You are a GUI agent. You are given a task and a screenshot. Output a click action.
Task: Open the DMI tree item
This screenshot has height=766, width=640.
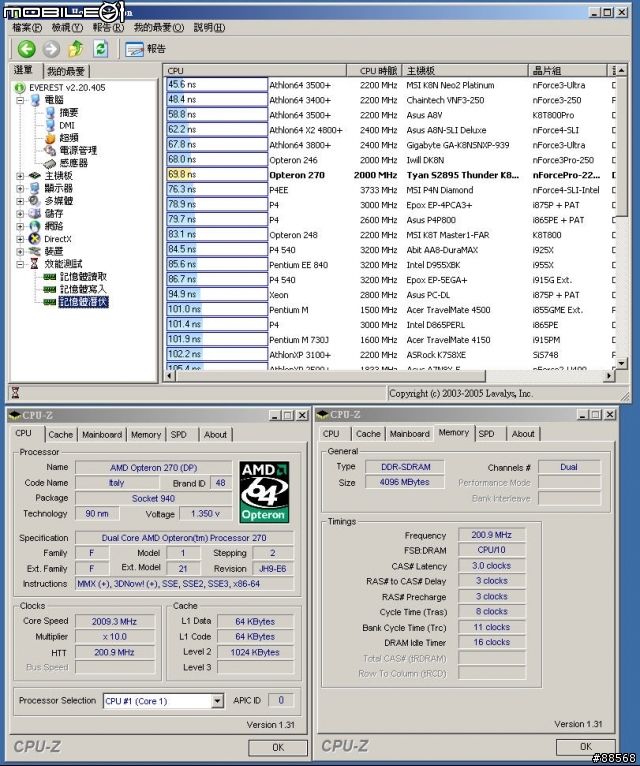(x=67, y=125)
